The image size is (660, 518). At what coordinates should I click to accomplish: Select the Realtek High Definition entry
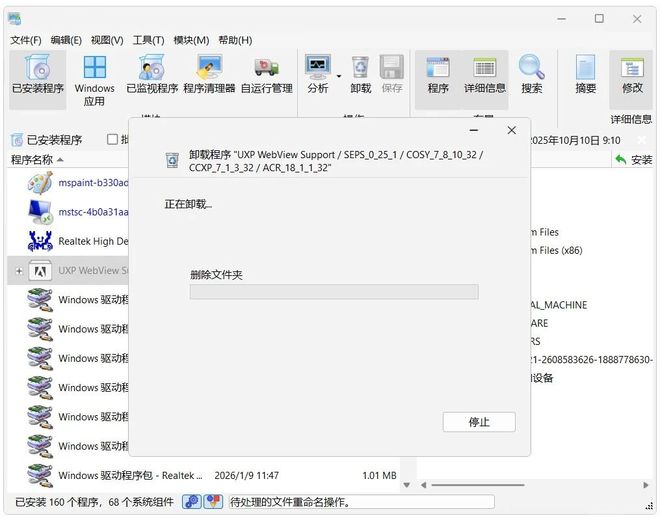pyautogui.click(x=93, y=241)
